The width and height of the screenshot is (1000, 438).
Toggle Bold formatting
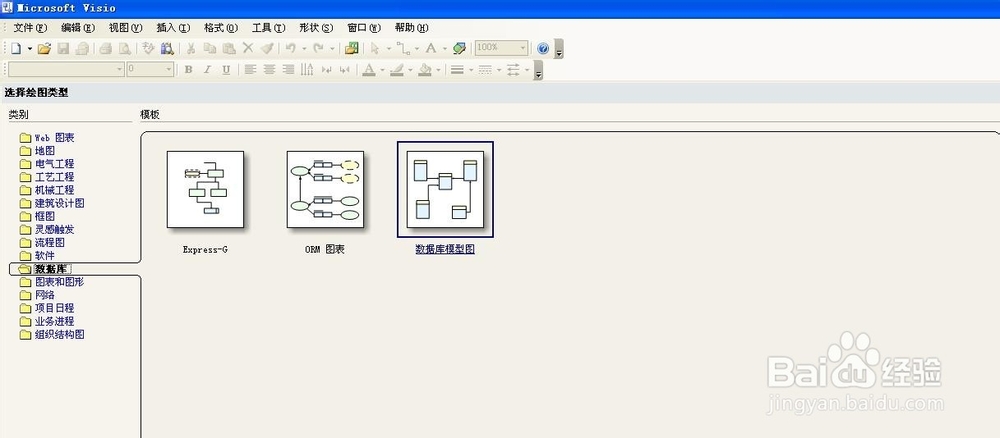[x=188, y=69]
